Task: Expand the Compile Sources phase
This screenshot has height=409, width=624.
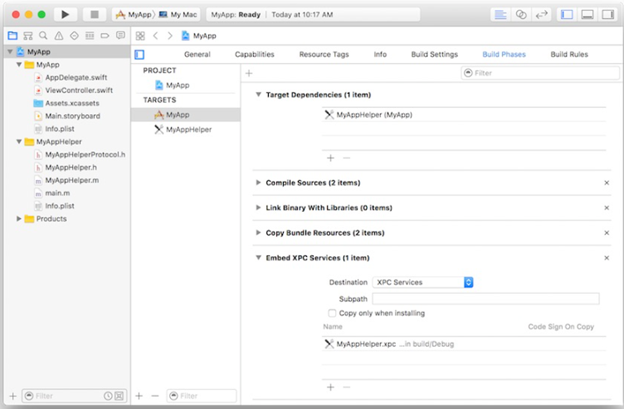Action: point(258,183)
